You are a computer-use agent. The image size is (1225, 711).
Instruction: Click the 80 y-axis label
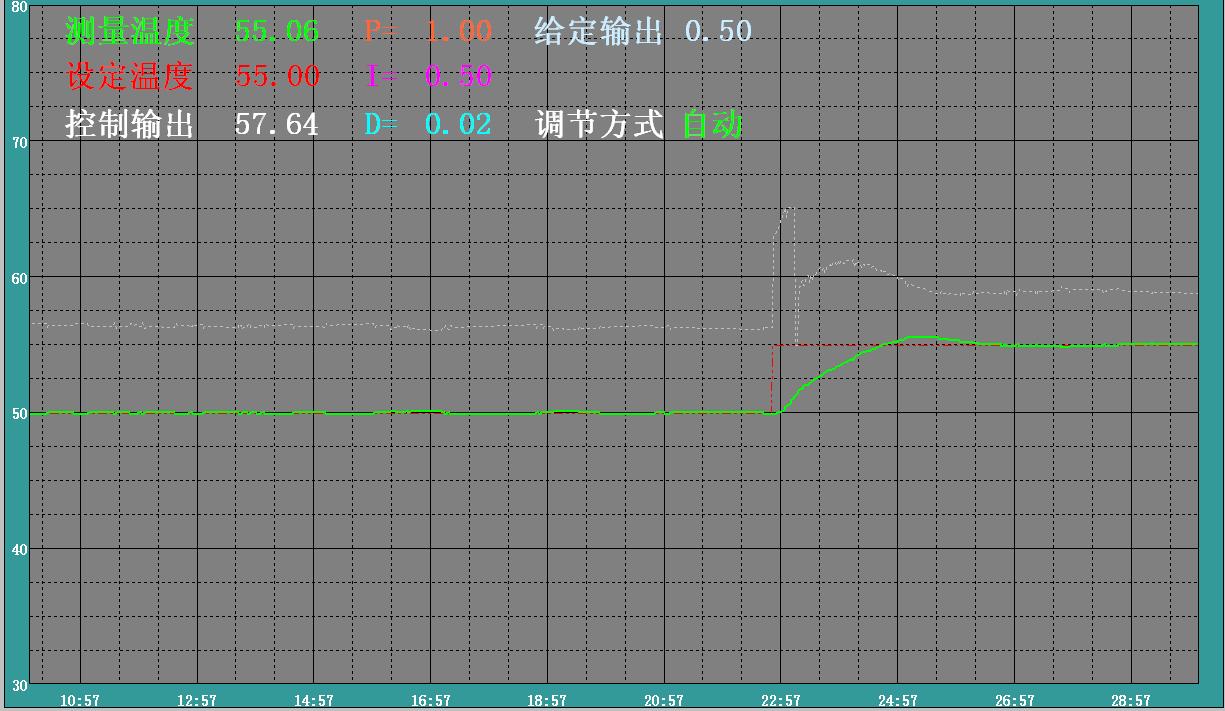coord(19,6)
